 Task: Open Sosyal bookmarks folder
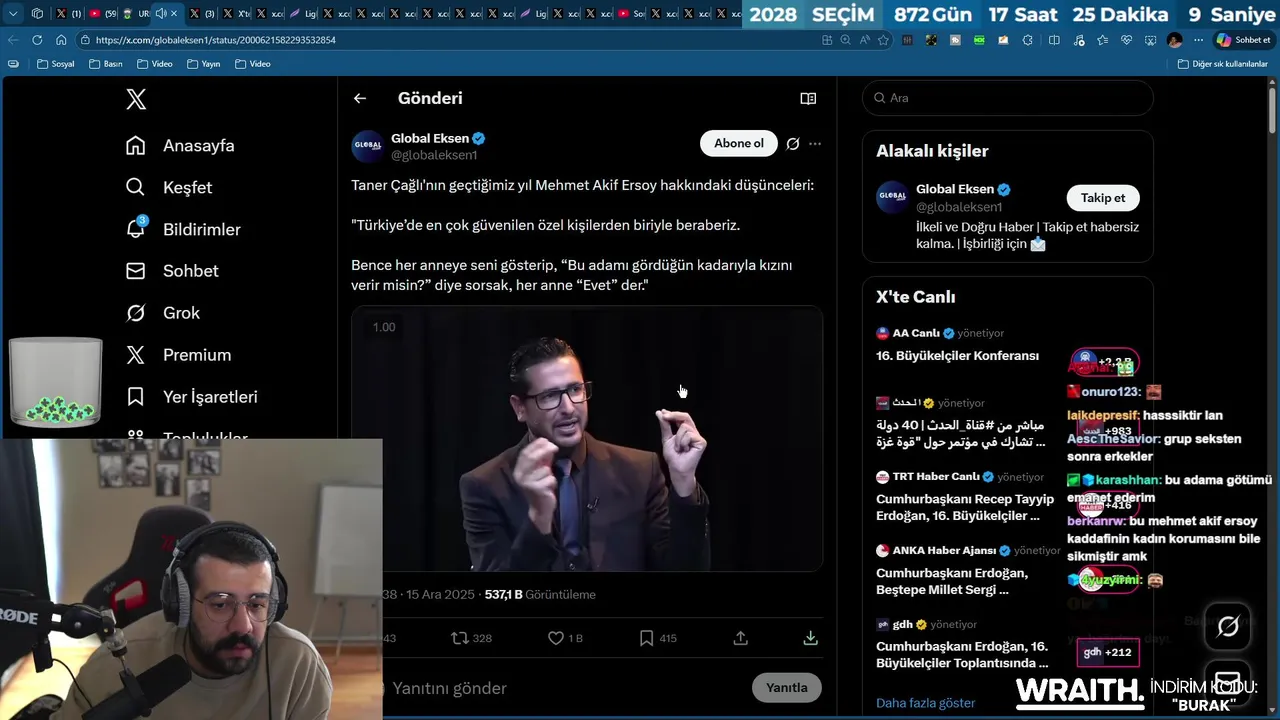(56, 64)
